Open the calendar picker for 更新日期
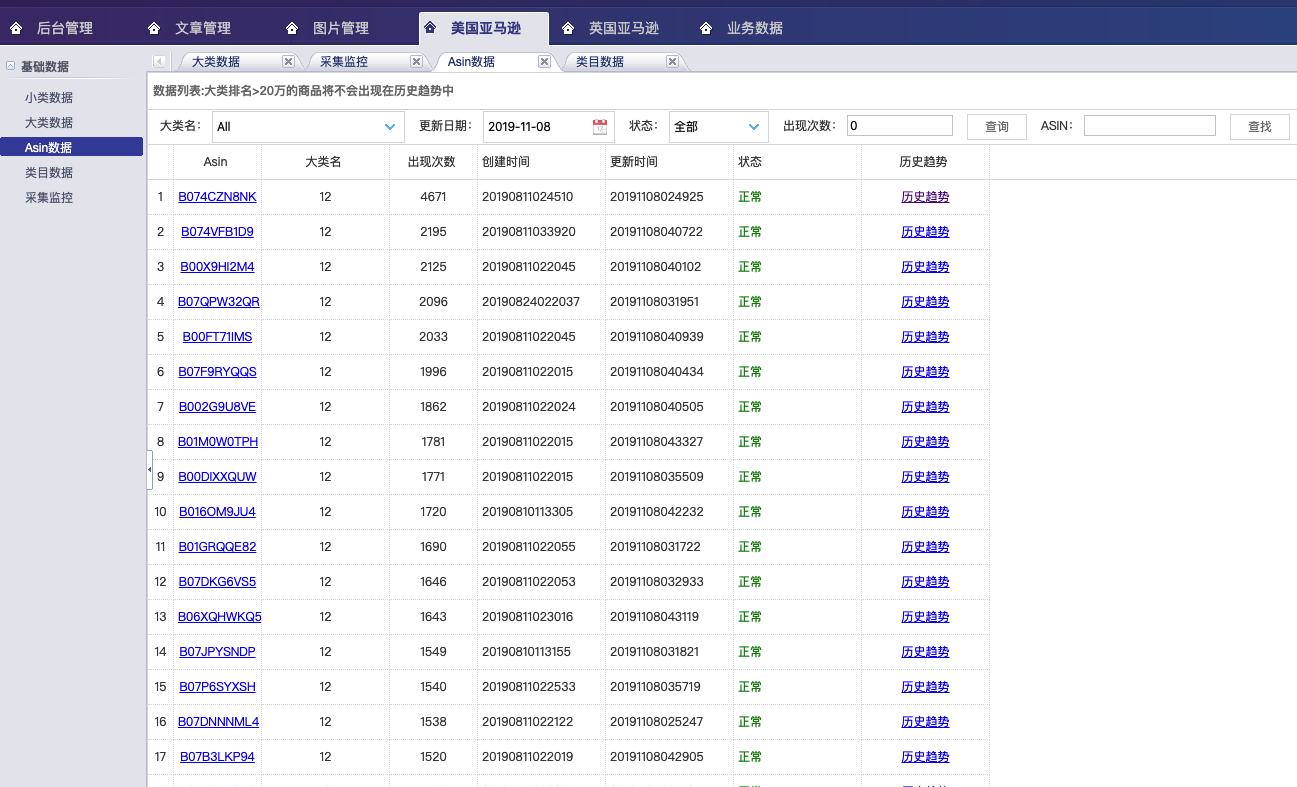This screenshot has height=787, width=1297. pyautogui.click(x=600, y=127)
